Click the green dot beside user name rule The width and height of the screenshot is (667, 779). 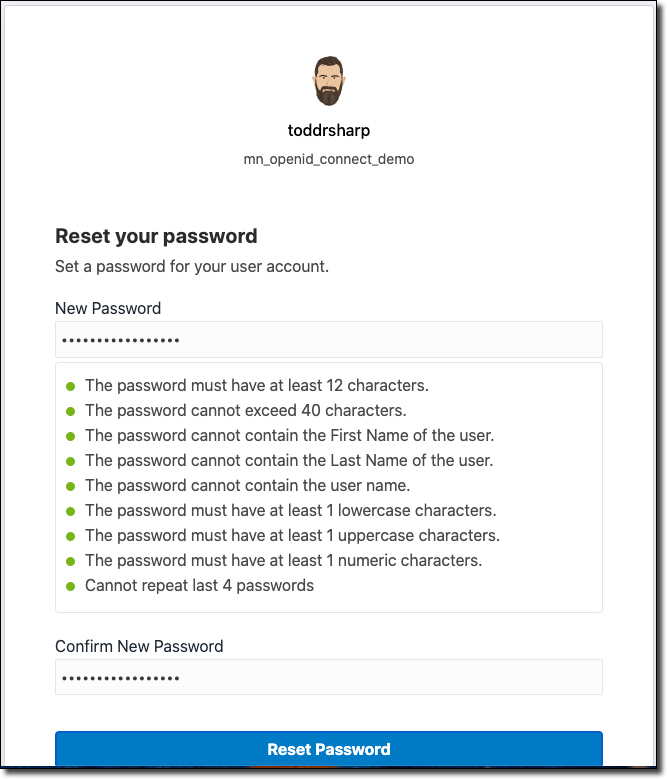[71, 486]
